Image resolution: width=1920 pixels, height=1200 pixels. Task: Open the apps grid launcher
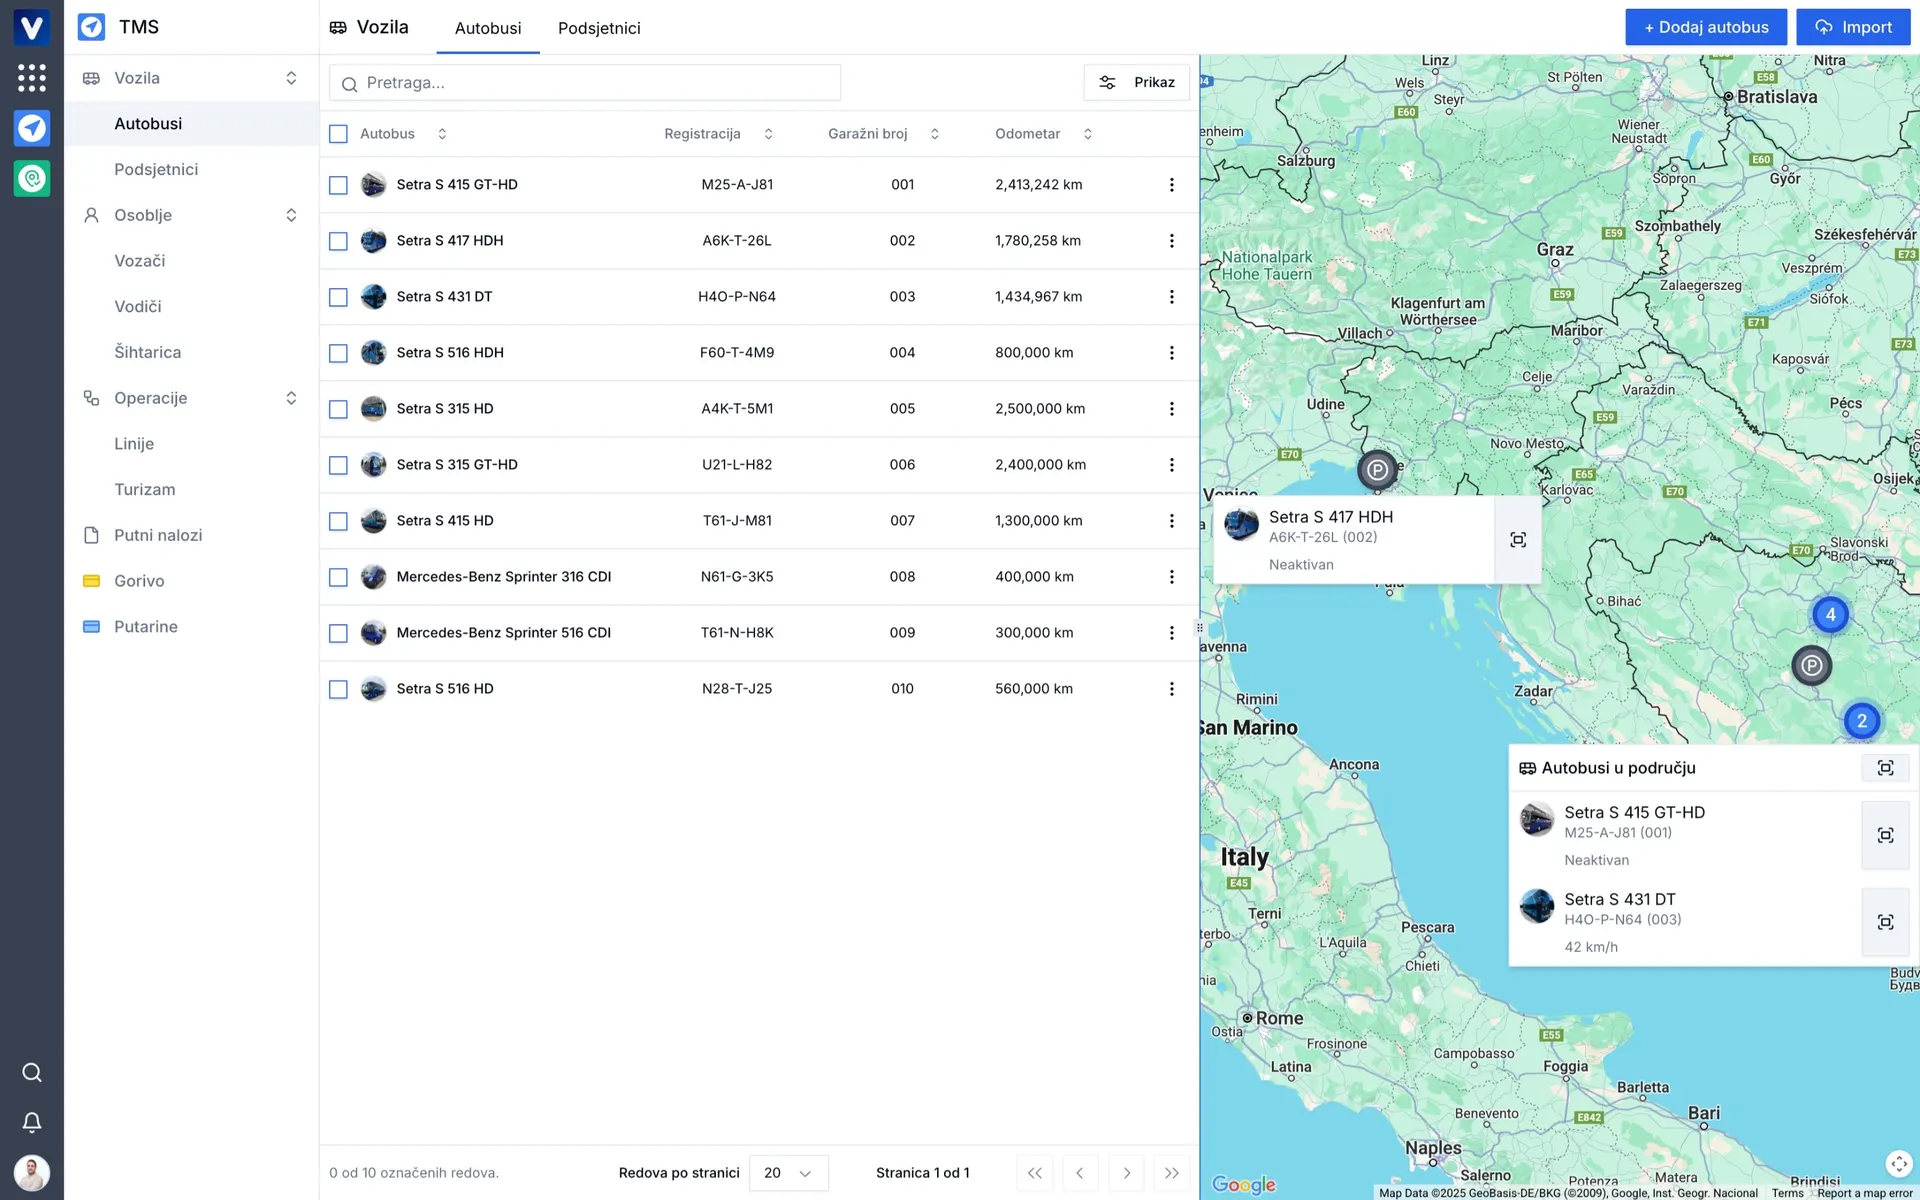pyautogui.click(x=32, y=77)
